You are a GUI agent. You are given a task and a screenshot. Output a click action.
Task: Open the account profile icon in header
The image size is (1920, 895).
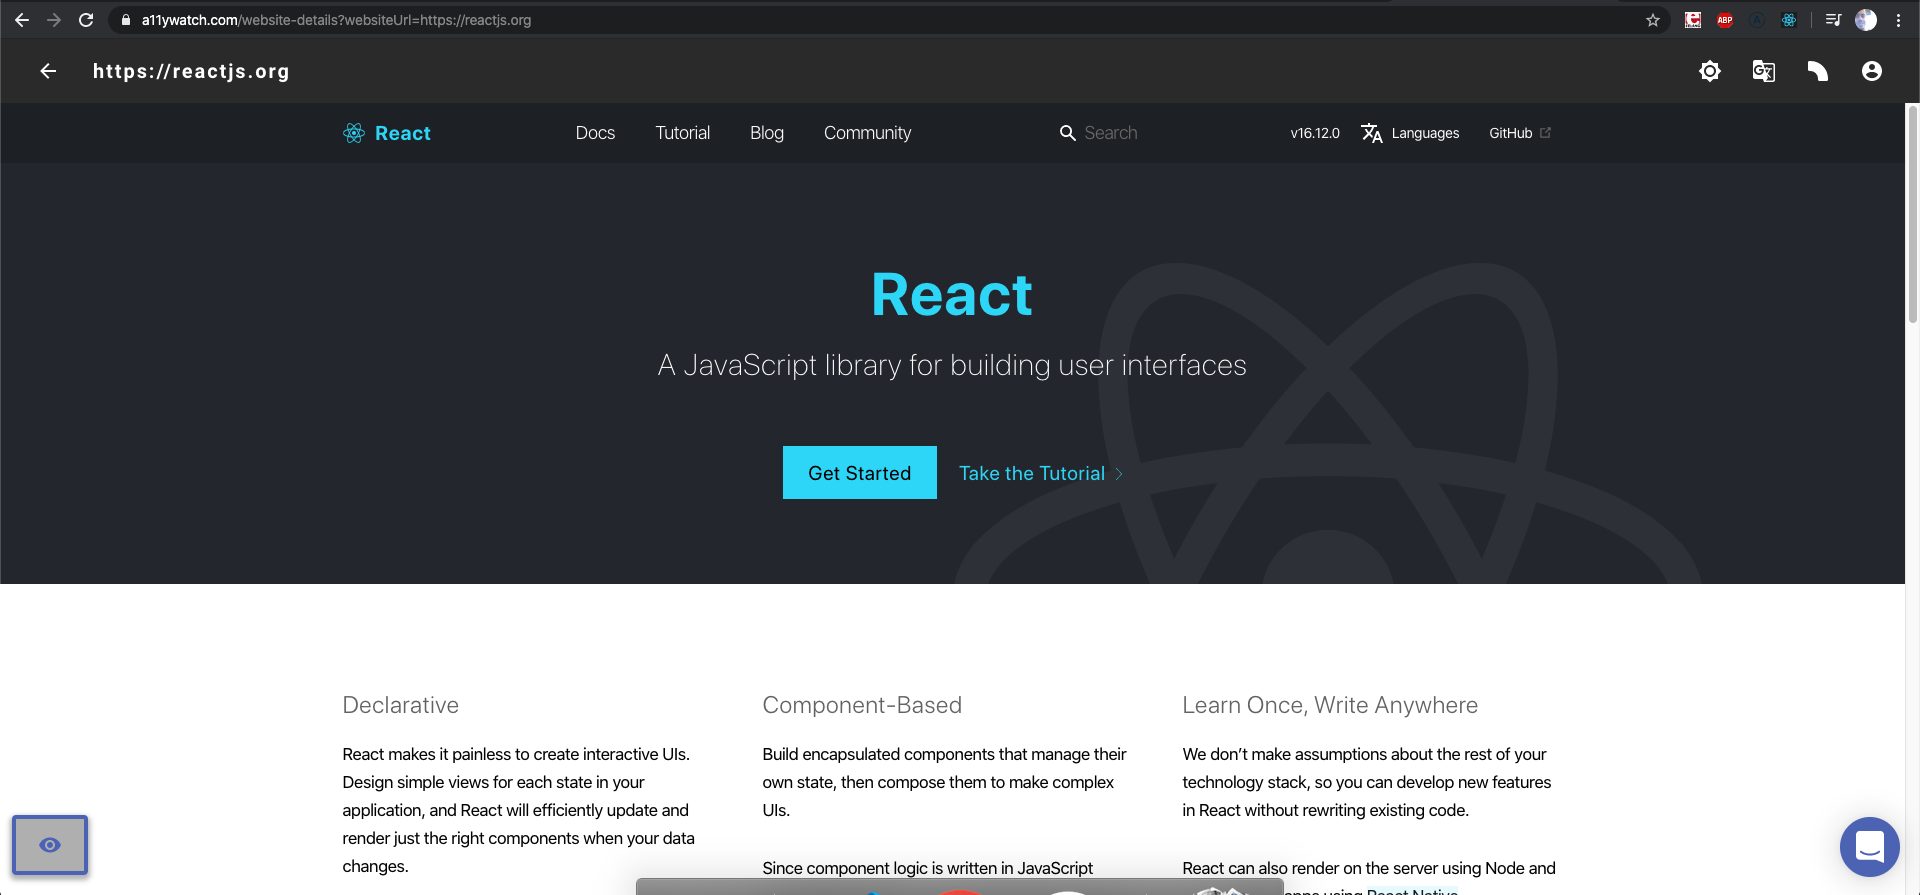point(1872,71)
